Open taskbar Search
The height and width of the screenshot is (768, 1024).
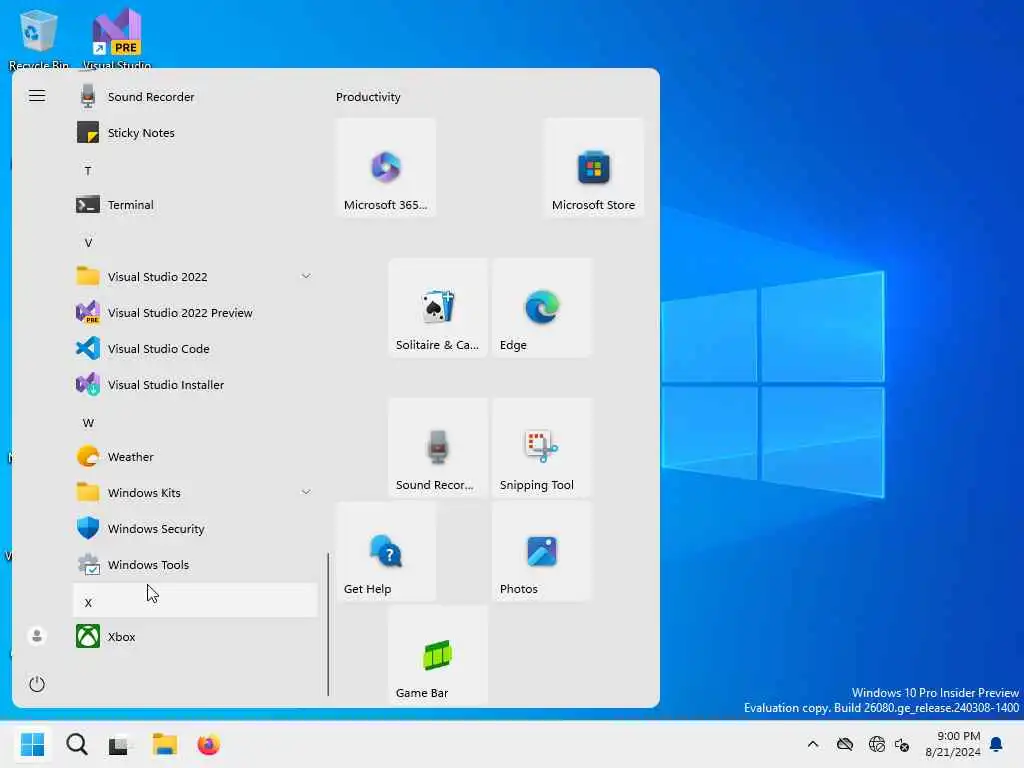point(76,744)
